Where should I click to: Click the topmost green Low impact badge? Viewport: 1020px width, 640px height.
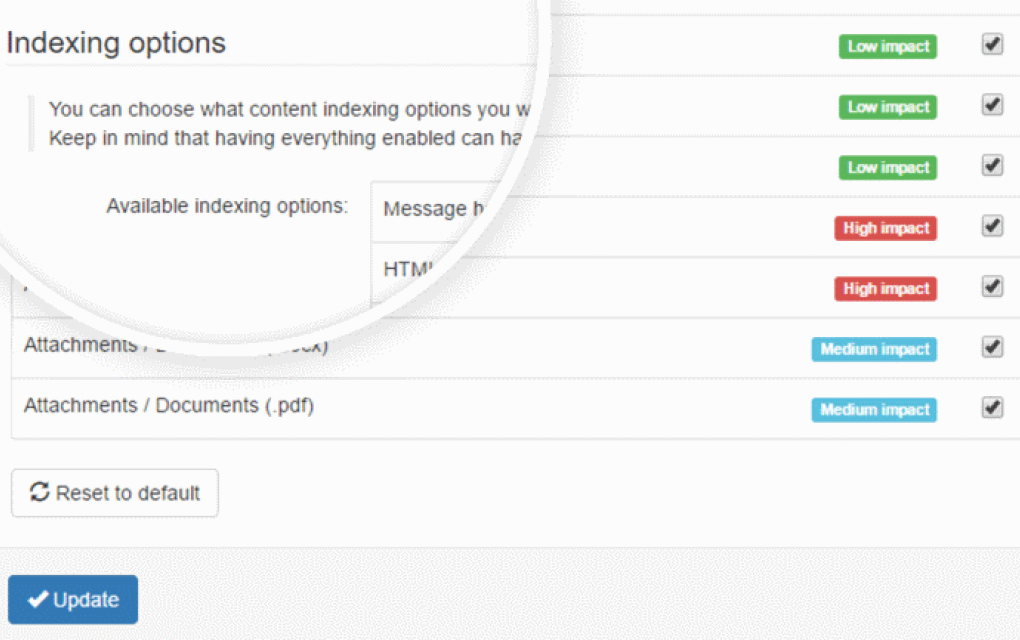pyautogui.click(x=886, y=46)
